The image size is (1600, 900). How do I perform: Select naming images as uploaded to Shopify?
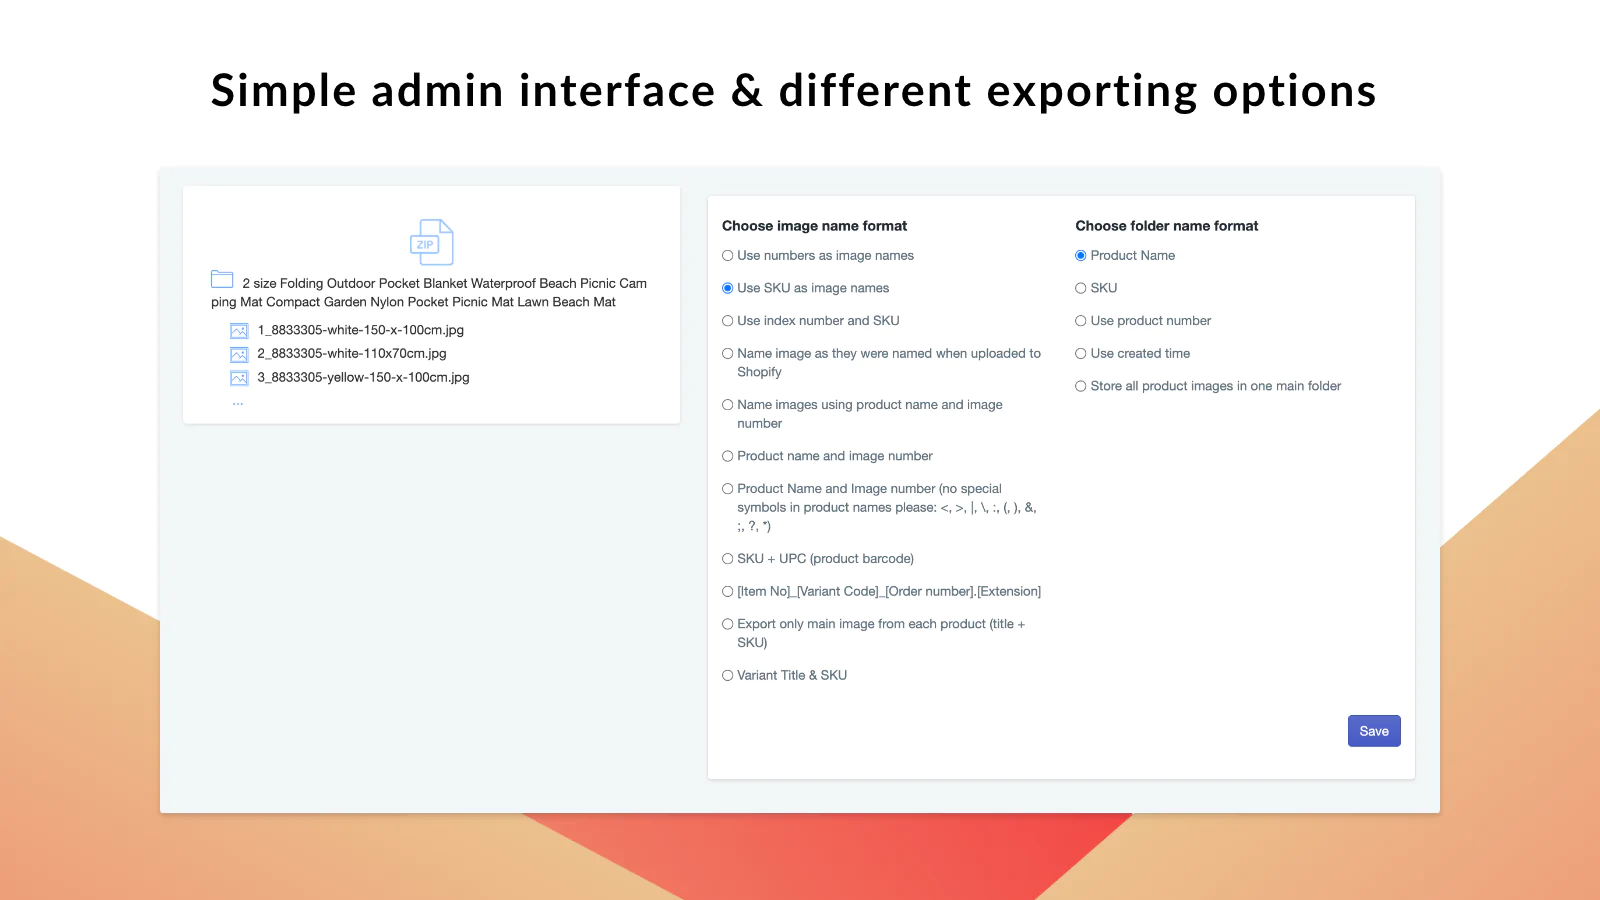click(728, 354)
